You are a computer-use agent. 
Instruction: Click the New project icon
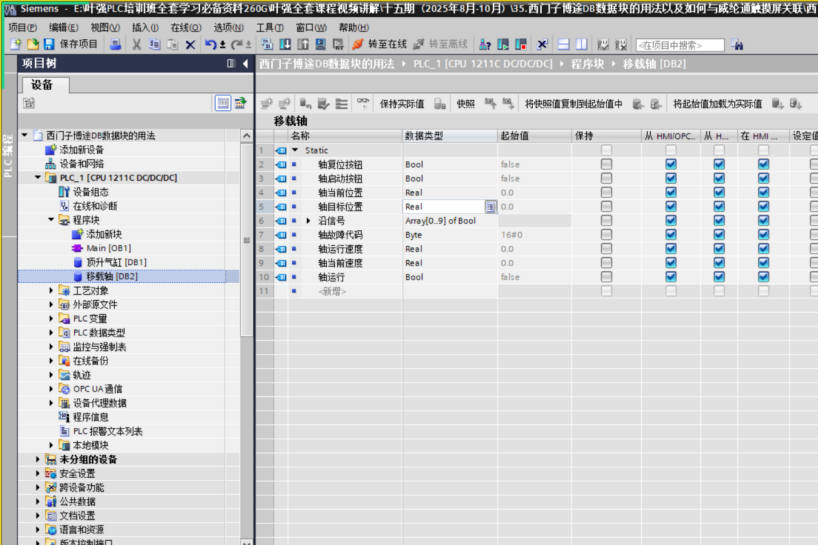16,44
